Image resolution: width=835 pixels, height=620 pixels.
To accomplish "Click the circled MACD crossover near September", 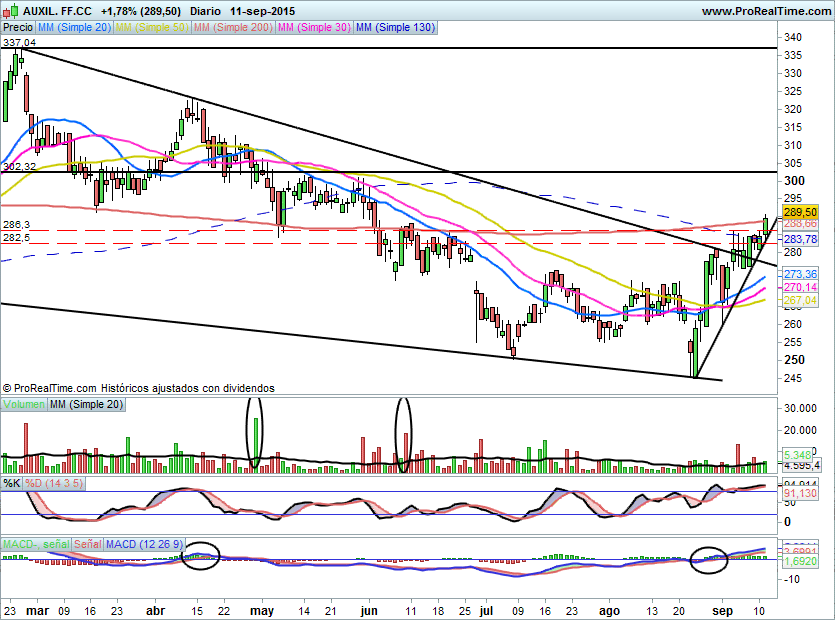I will point(710,559).
